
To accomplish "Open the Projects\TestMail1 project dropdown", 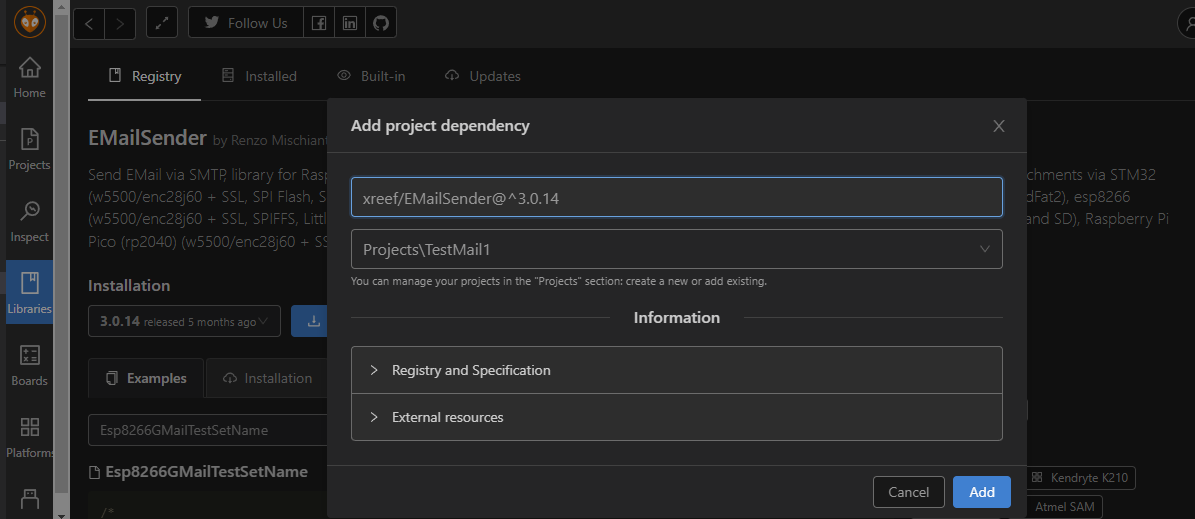I will [x=677, y=249].
